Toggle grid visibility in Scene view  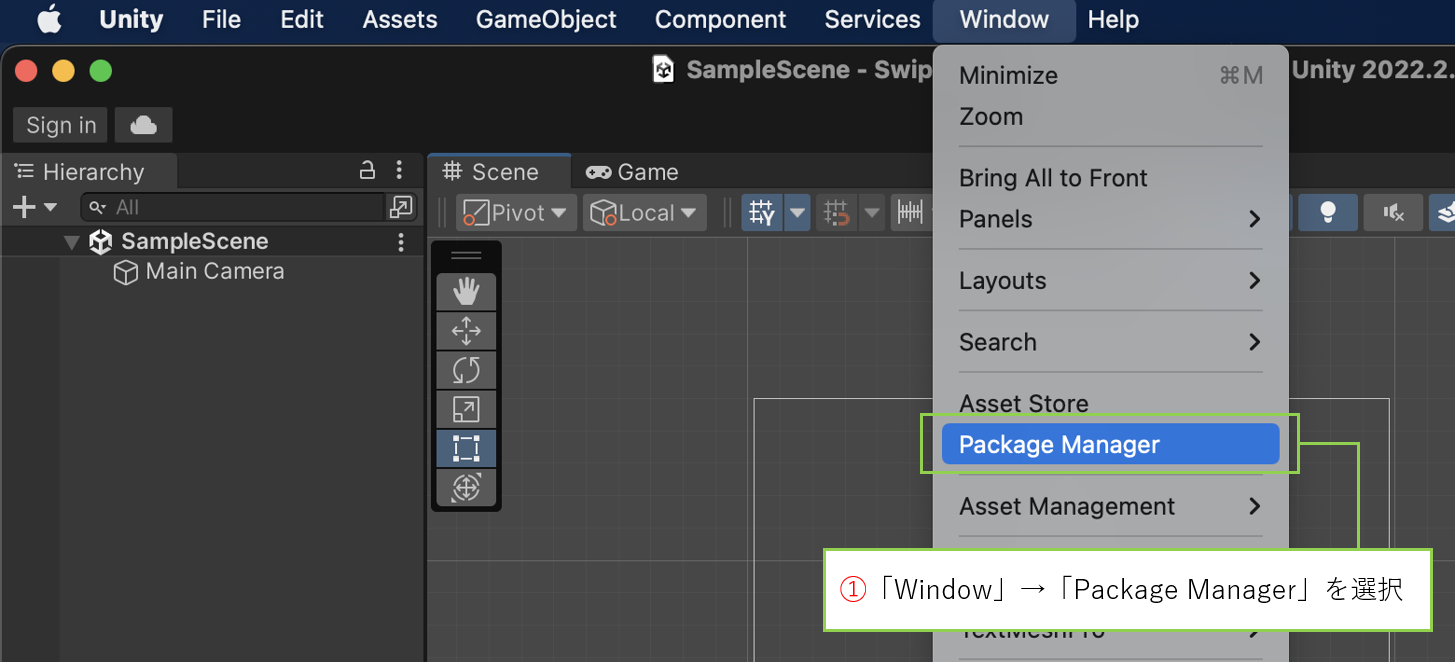tap(762, 213)
